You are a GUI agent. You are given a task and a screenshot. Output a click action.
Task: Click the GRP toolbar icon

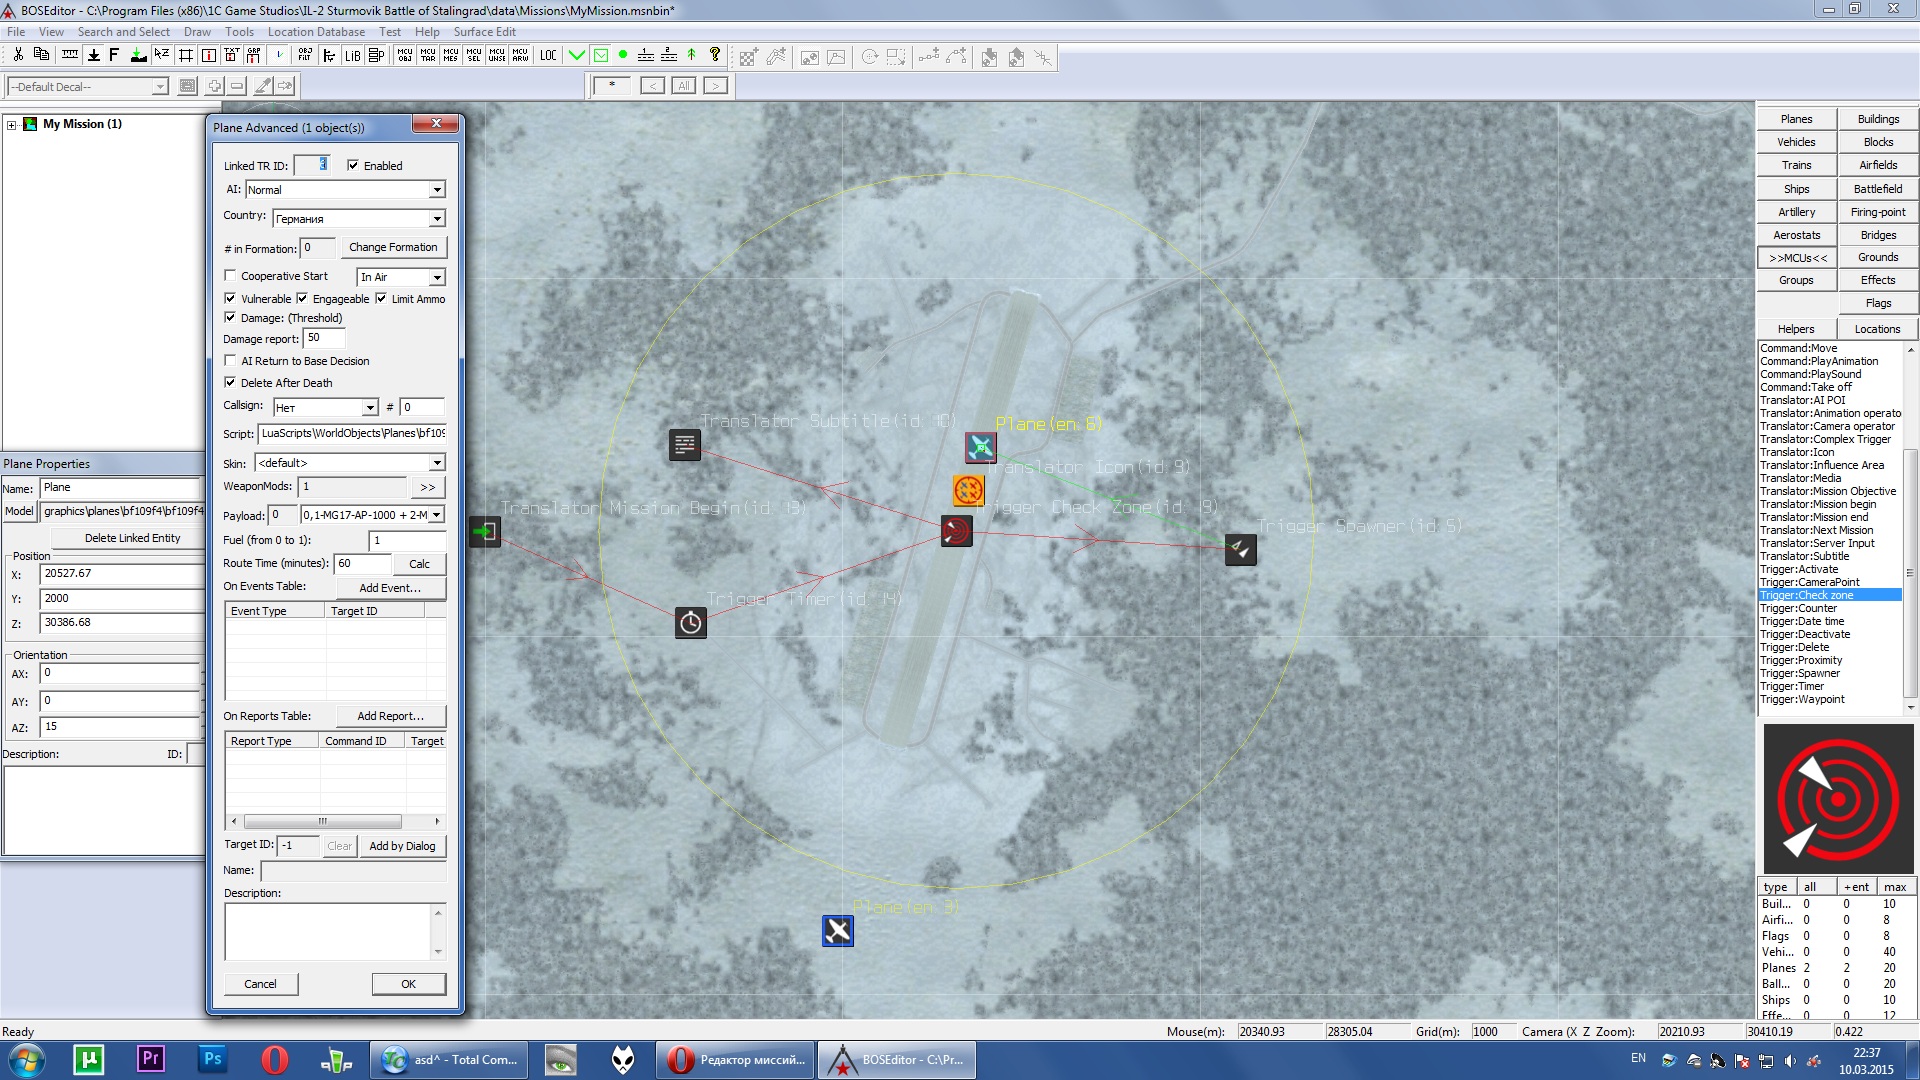pos(254,55)
